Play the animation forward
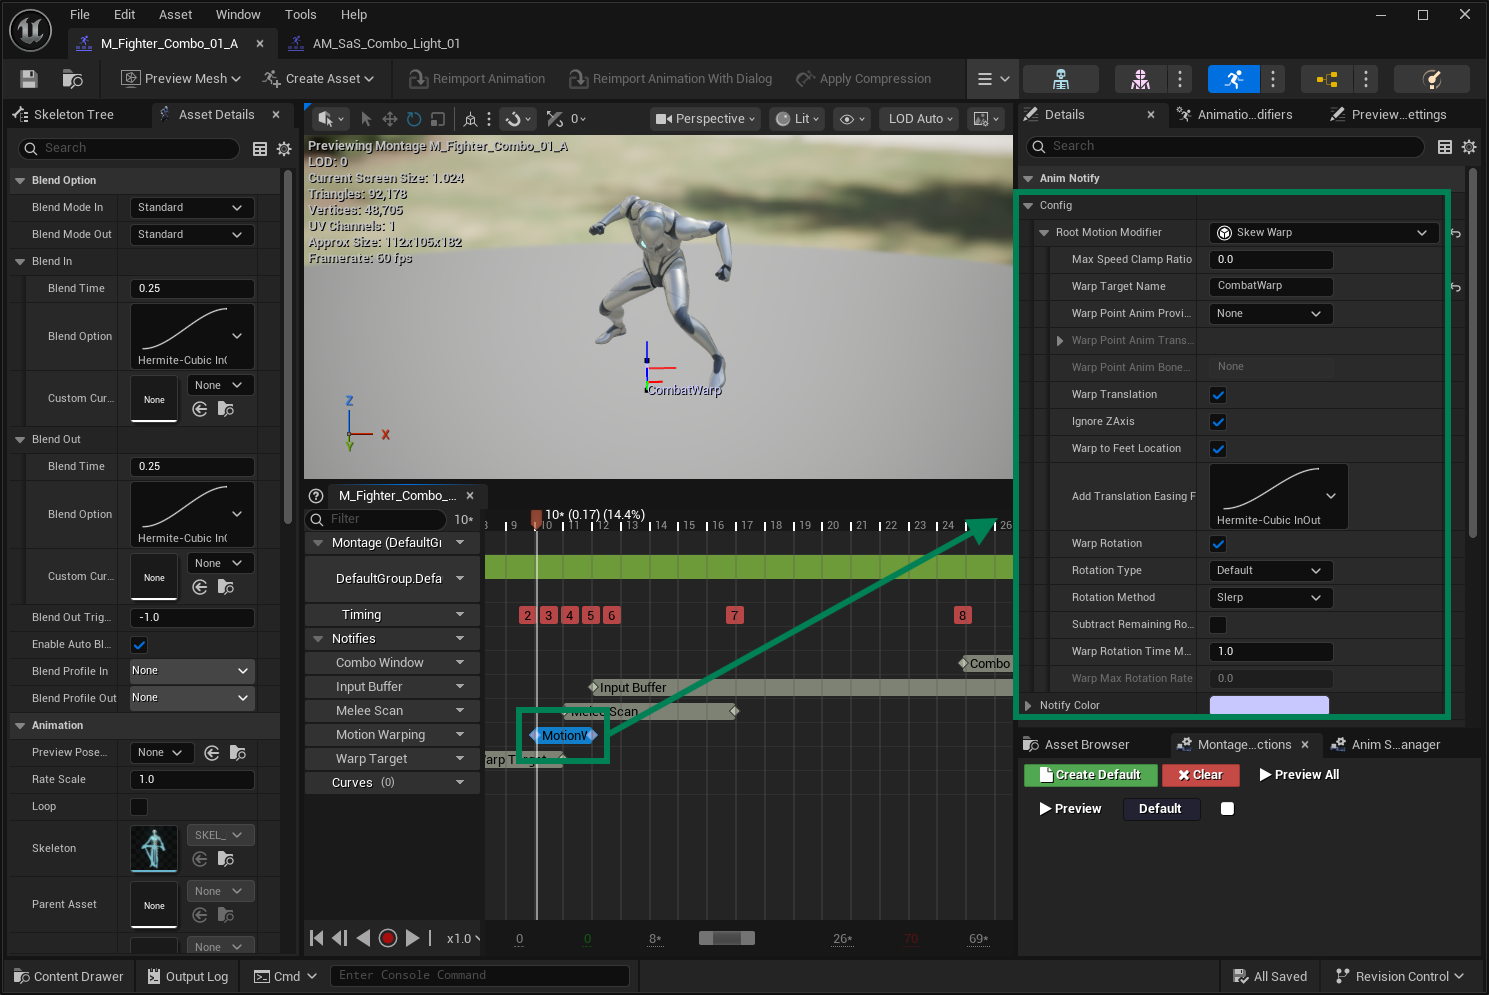The width and height of the screenshot is (1489, 995). click(x=412, y=938)
